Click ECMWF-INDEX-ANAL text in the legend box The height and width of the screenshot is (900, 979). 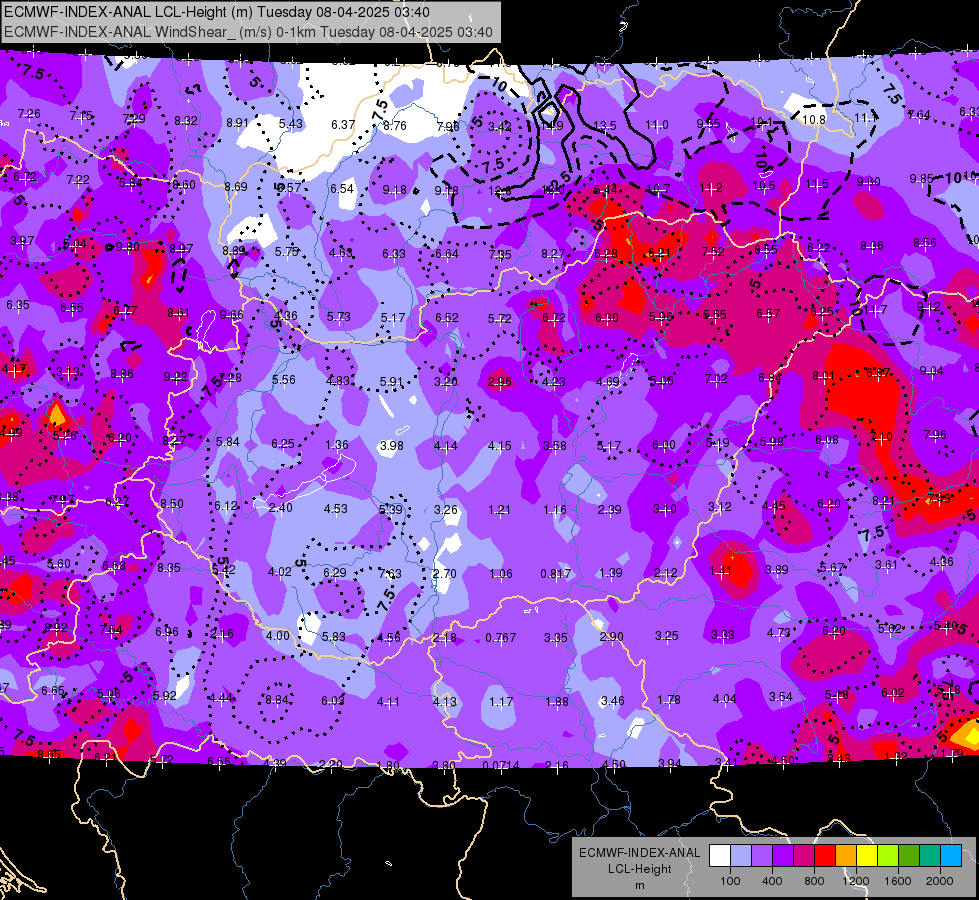pyautogui.click(x=639, y=853)
